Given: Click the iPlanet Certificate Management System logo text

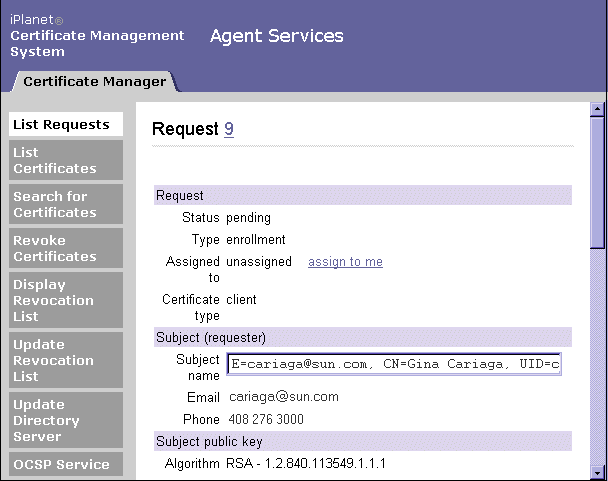Looking at the screenshot, I should 97,36.
